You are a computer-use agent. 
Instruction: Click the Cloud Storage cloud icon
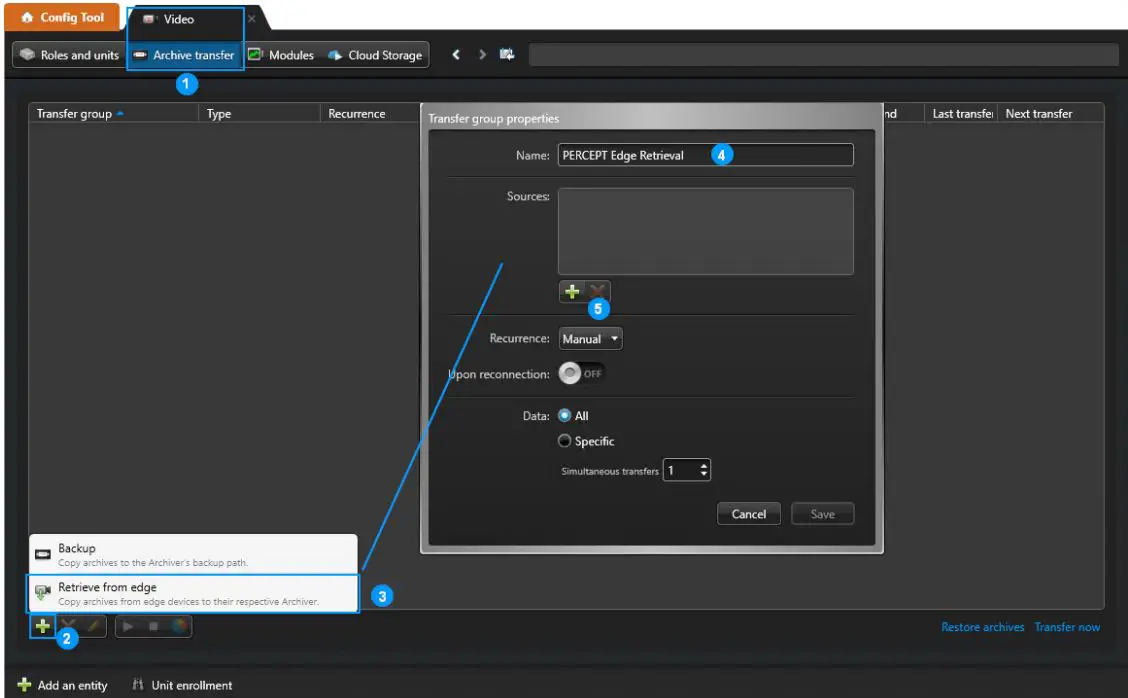point(335,55)
